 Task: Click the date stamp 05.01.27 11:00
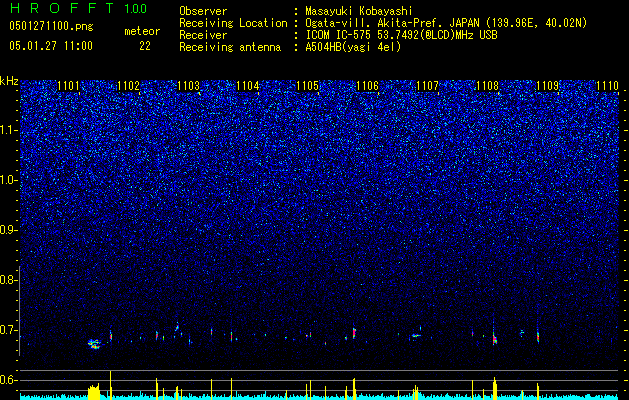[51, 46]
